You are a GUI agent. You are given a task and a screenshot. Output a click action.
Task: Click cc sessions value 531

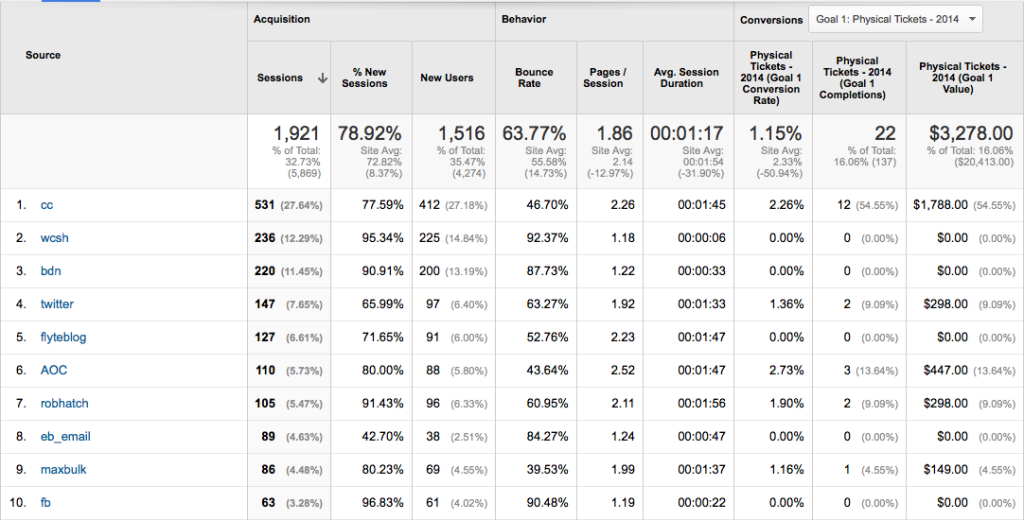(264, 205)
